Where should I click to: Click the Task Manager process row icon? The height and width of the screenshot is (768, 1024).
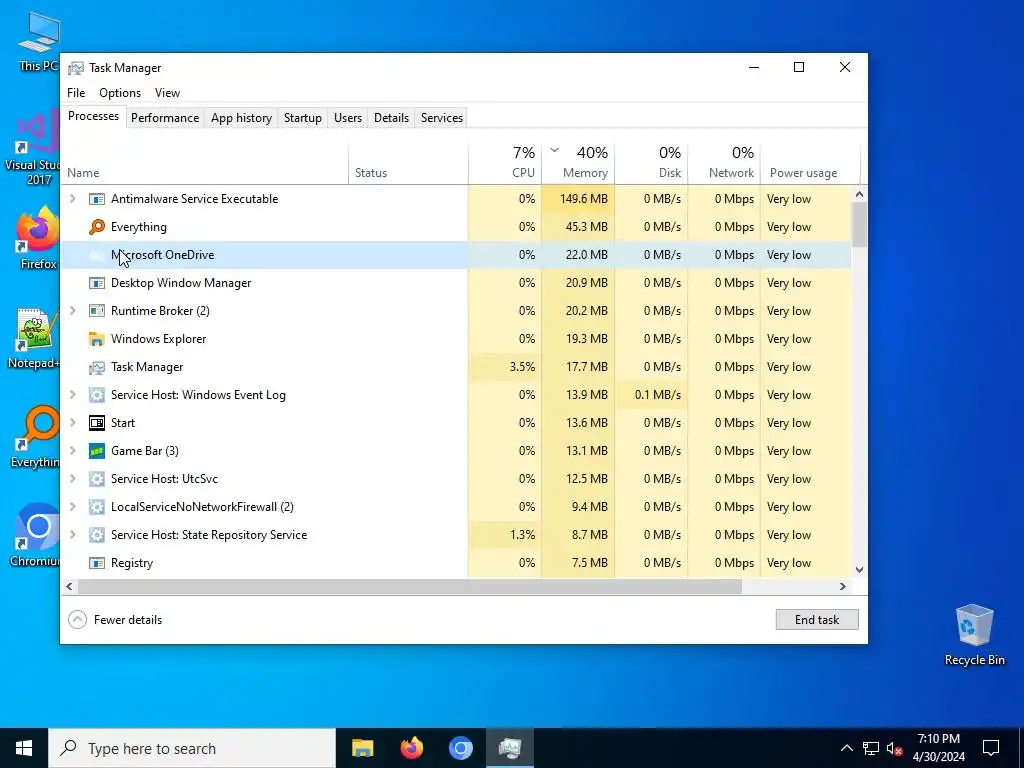[97, 368]
